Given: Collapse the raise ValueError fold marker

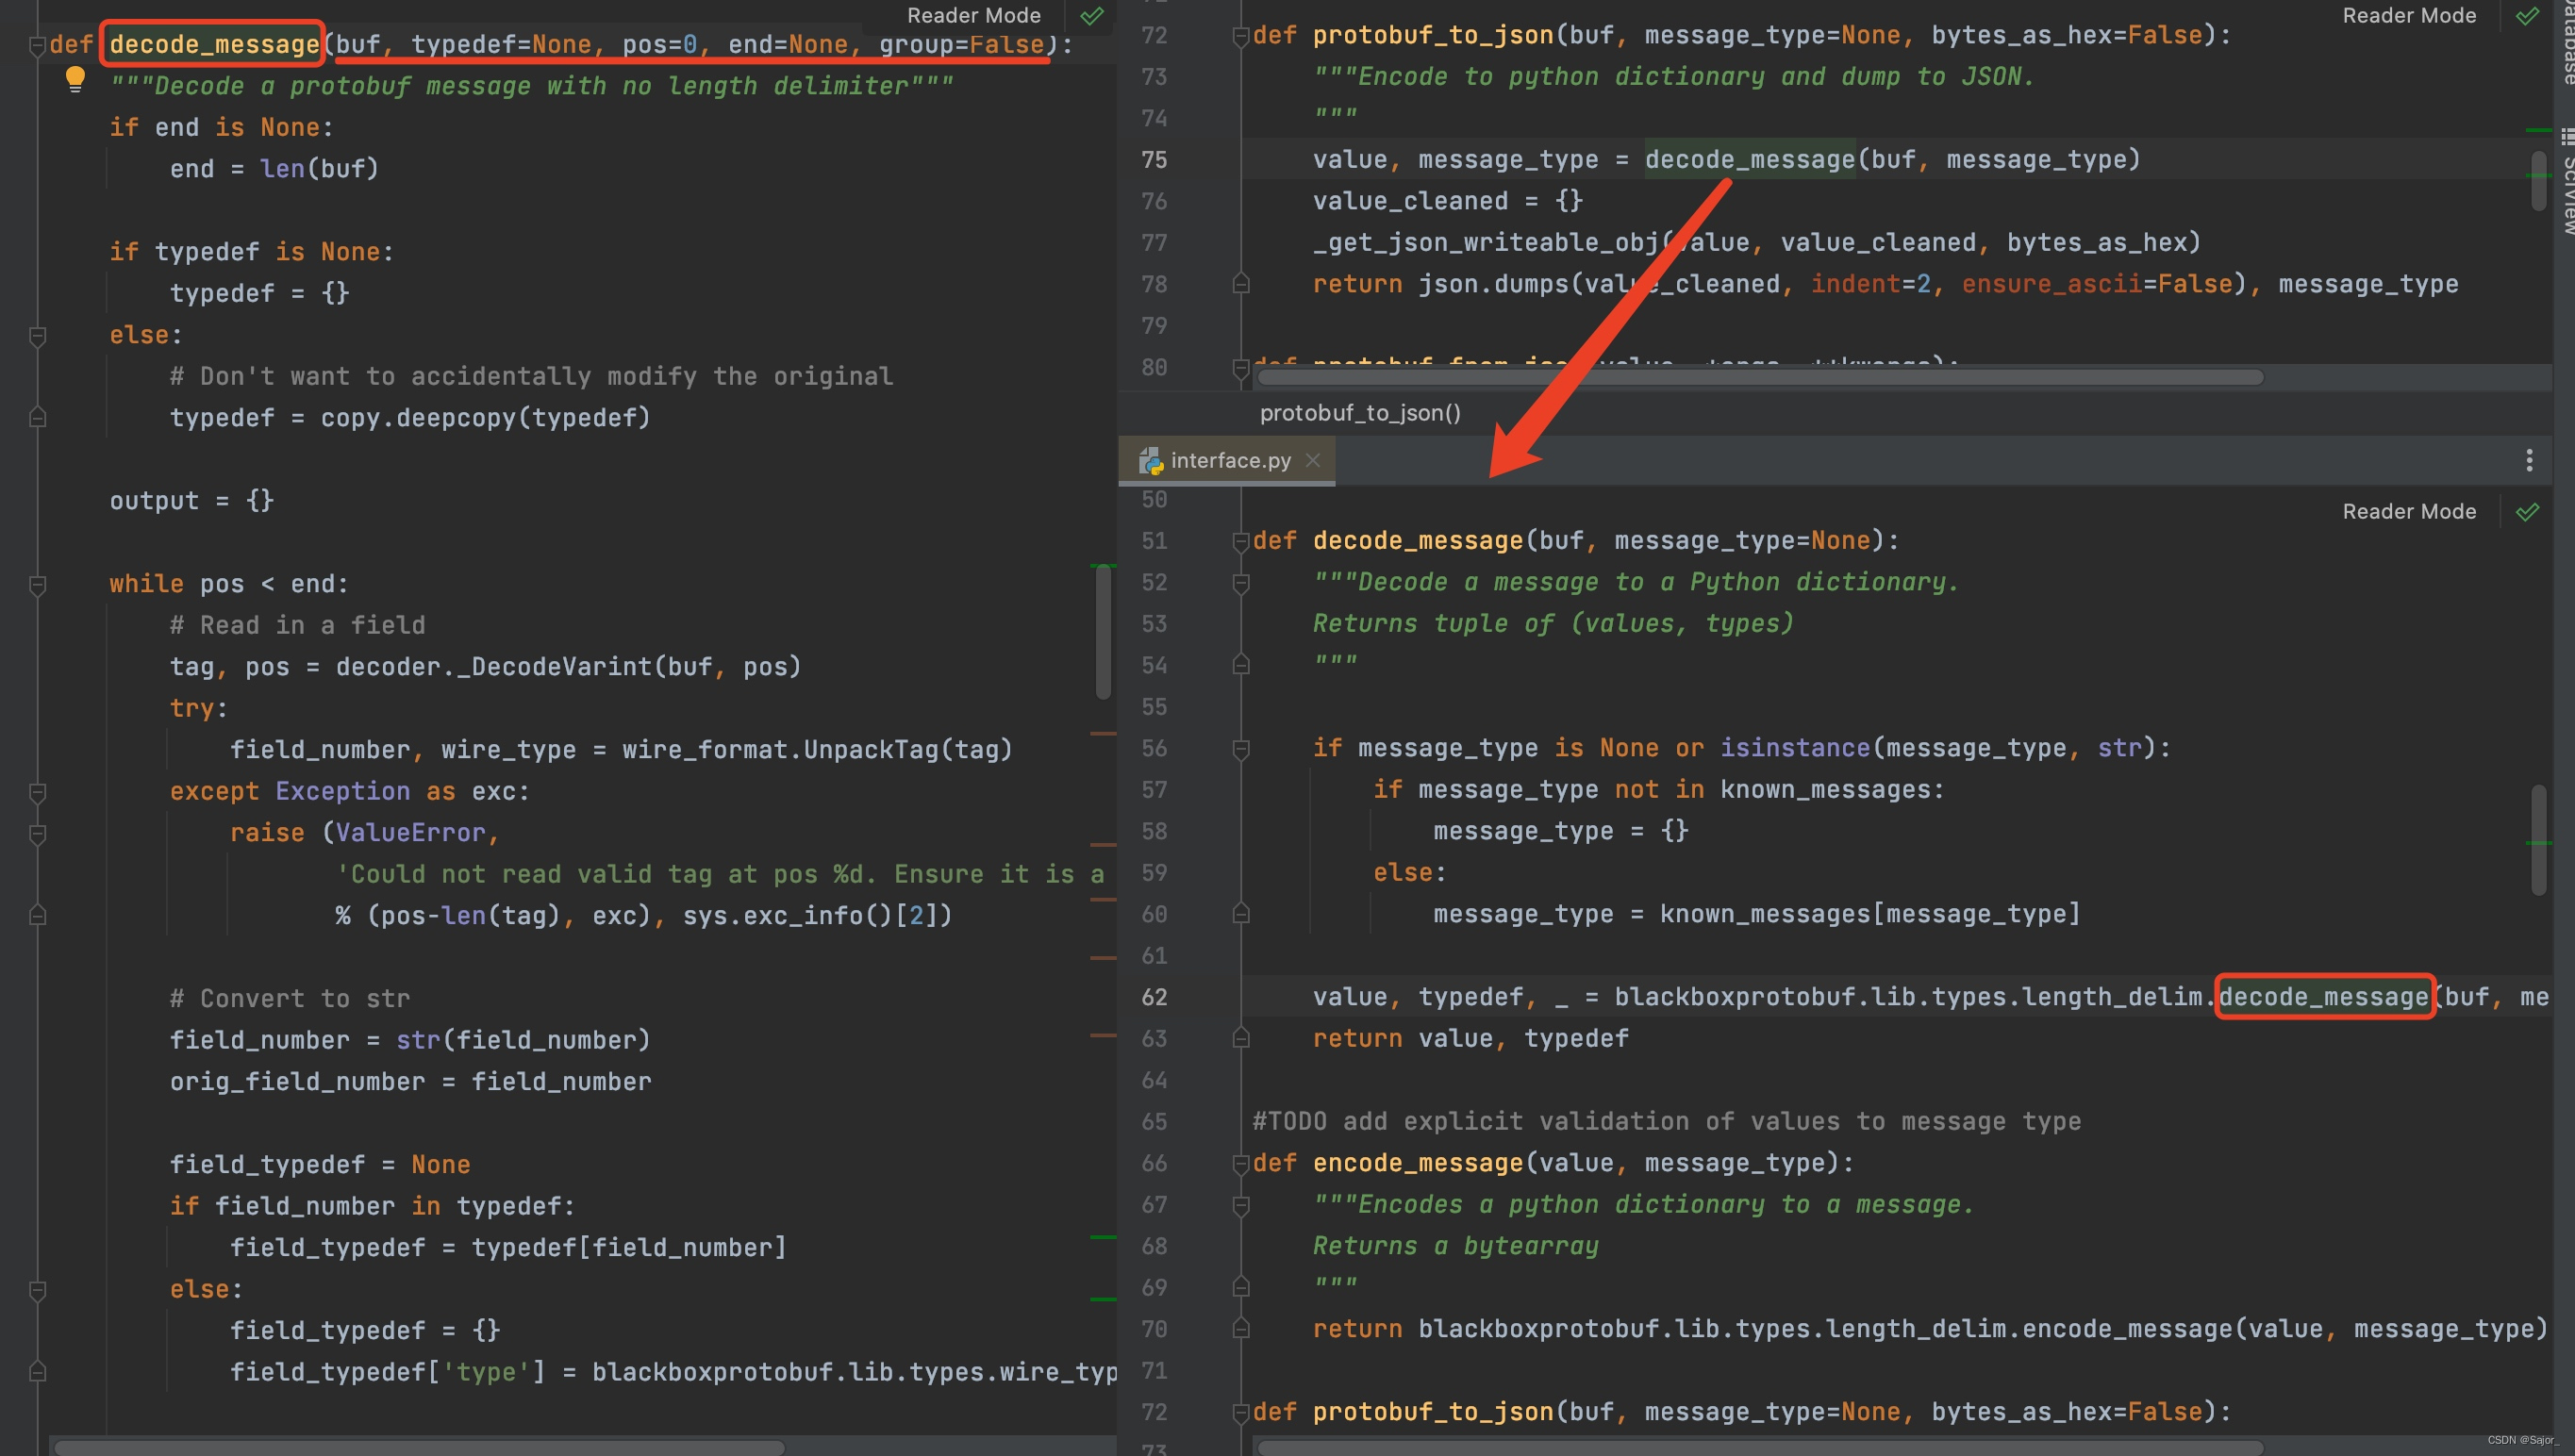Looking at the screenshot, I should click(x=37, y=833).
